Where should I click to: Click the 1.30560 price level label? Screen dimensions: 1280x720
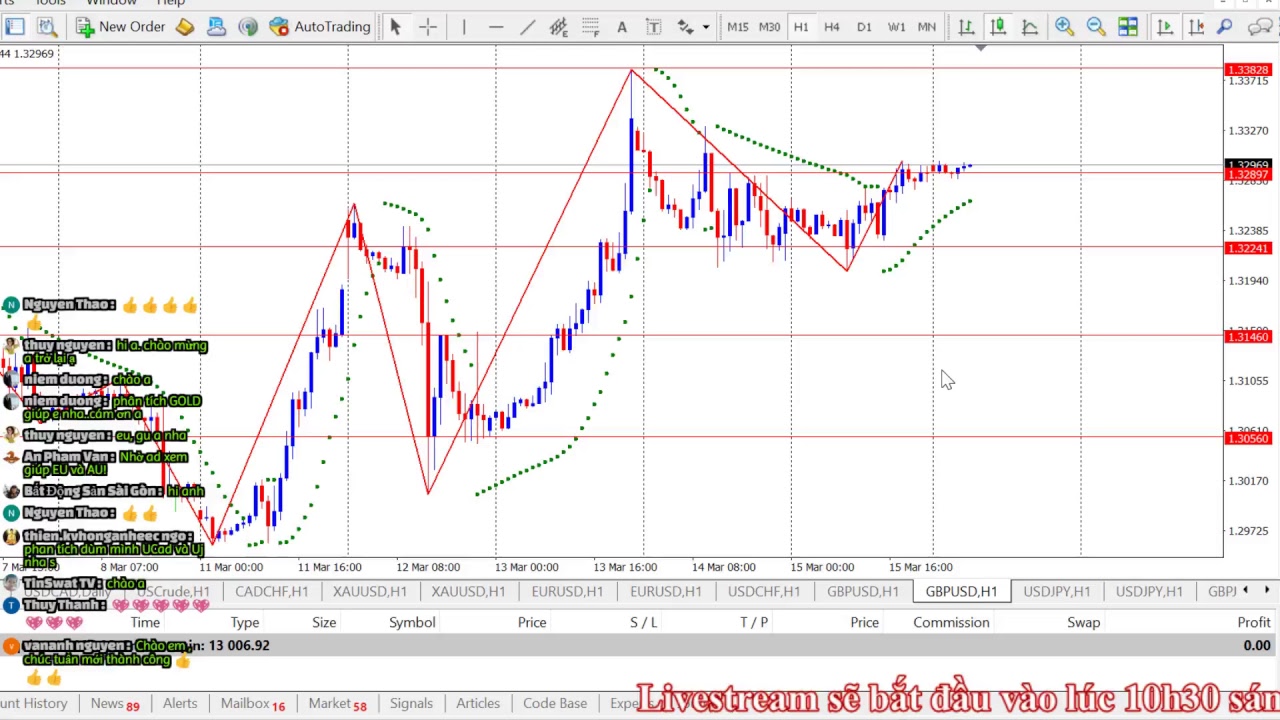(x=1247, y=439)
